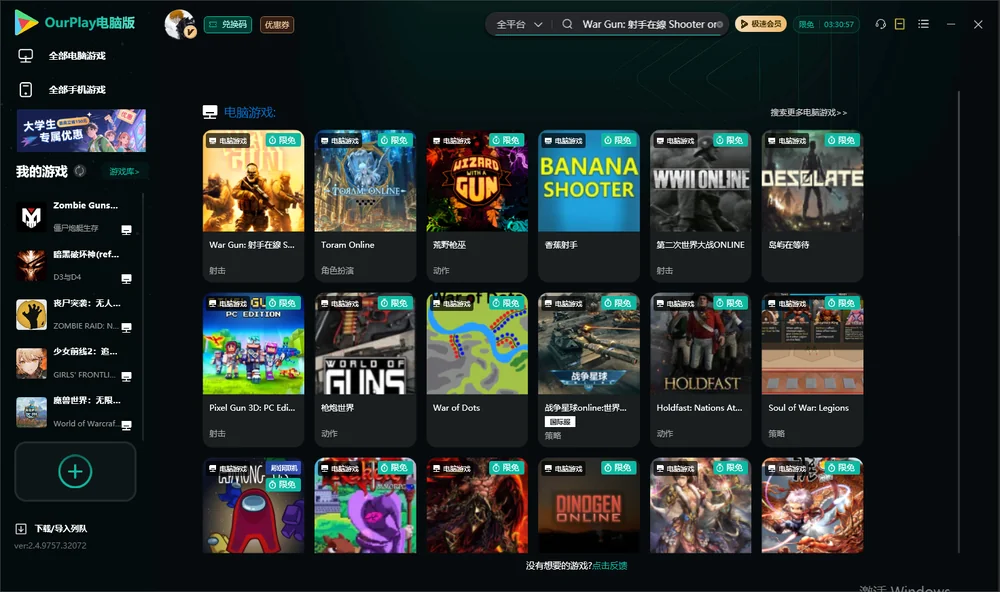Click the 少女前线2 game icon in sidebar
This screenshot has height=592, width=1000.
31,363
